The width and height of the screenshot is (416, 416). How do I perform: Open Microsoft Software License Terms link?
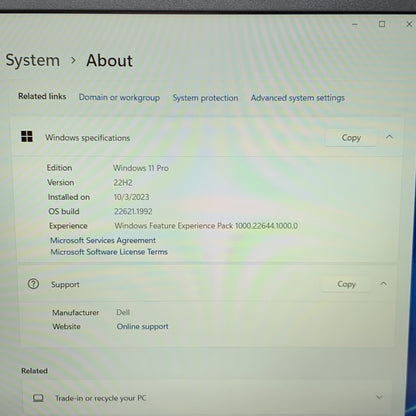(x=109, y=252)
